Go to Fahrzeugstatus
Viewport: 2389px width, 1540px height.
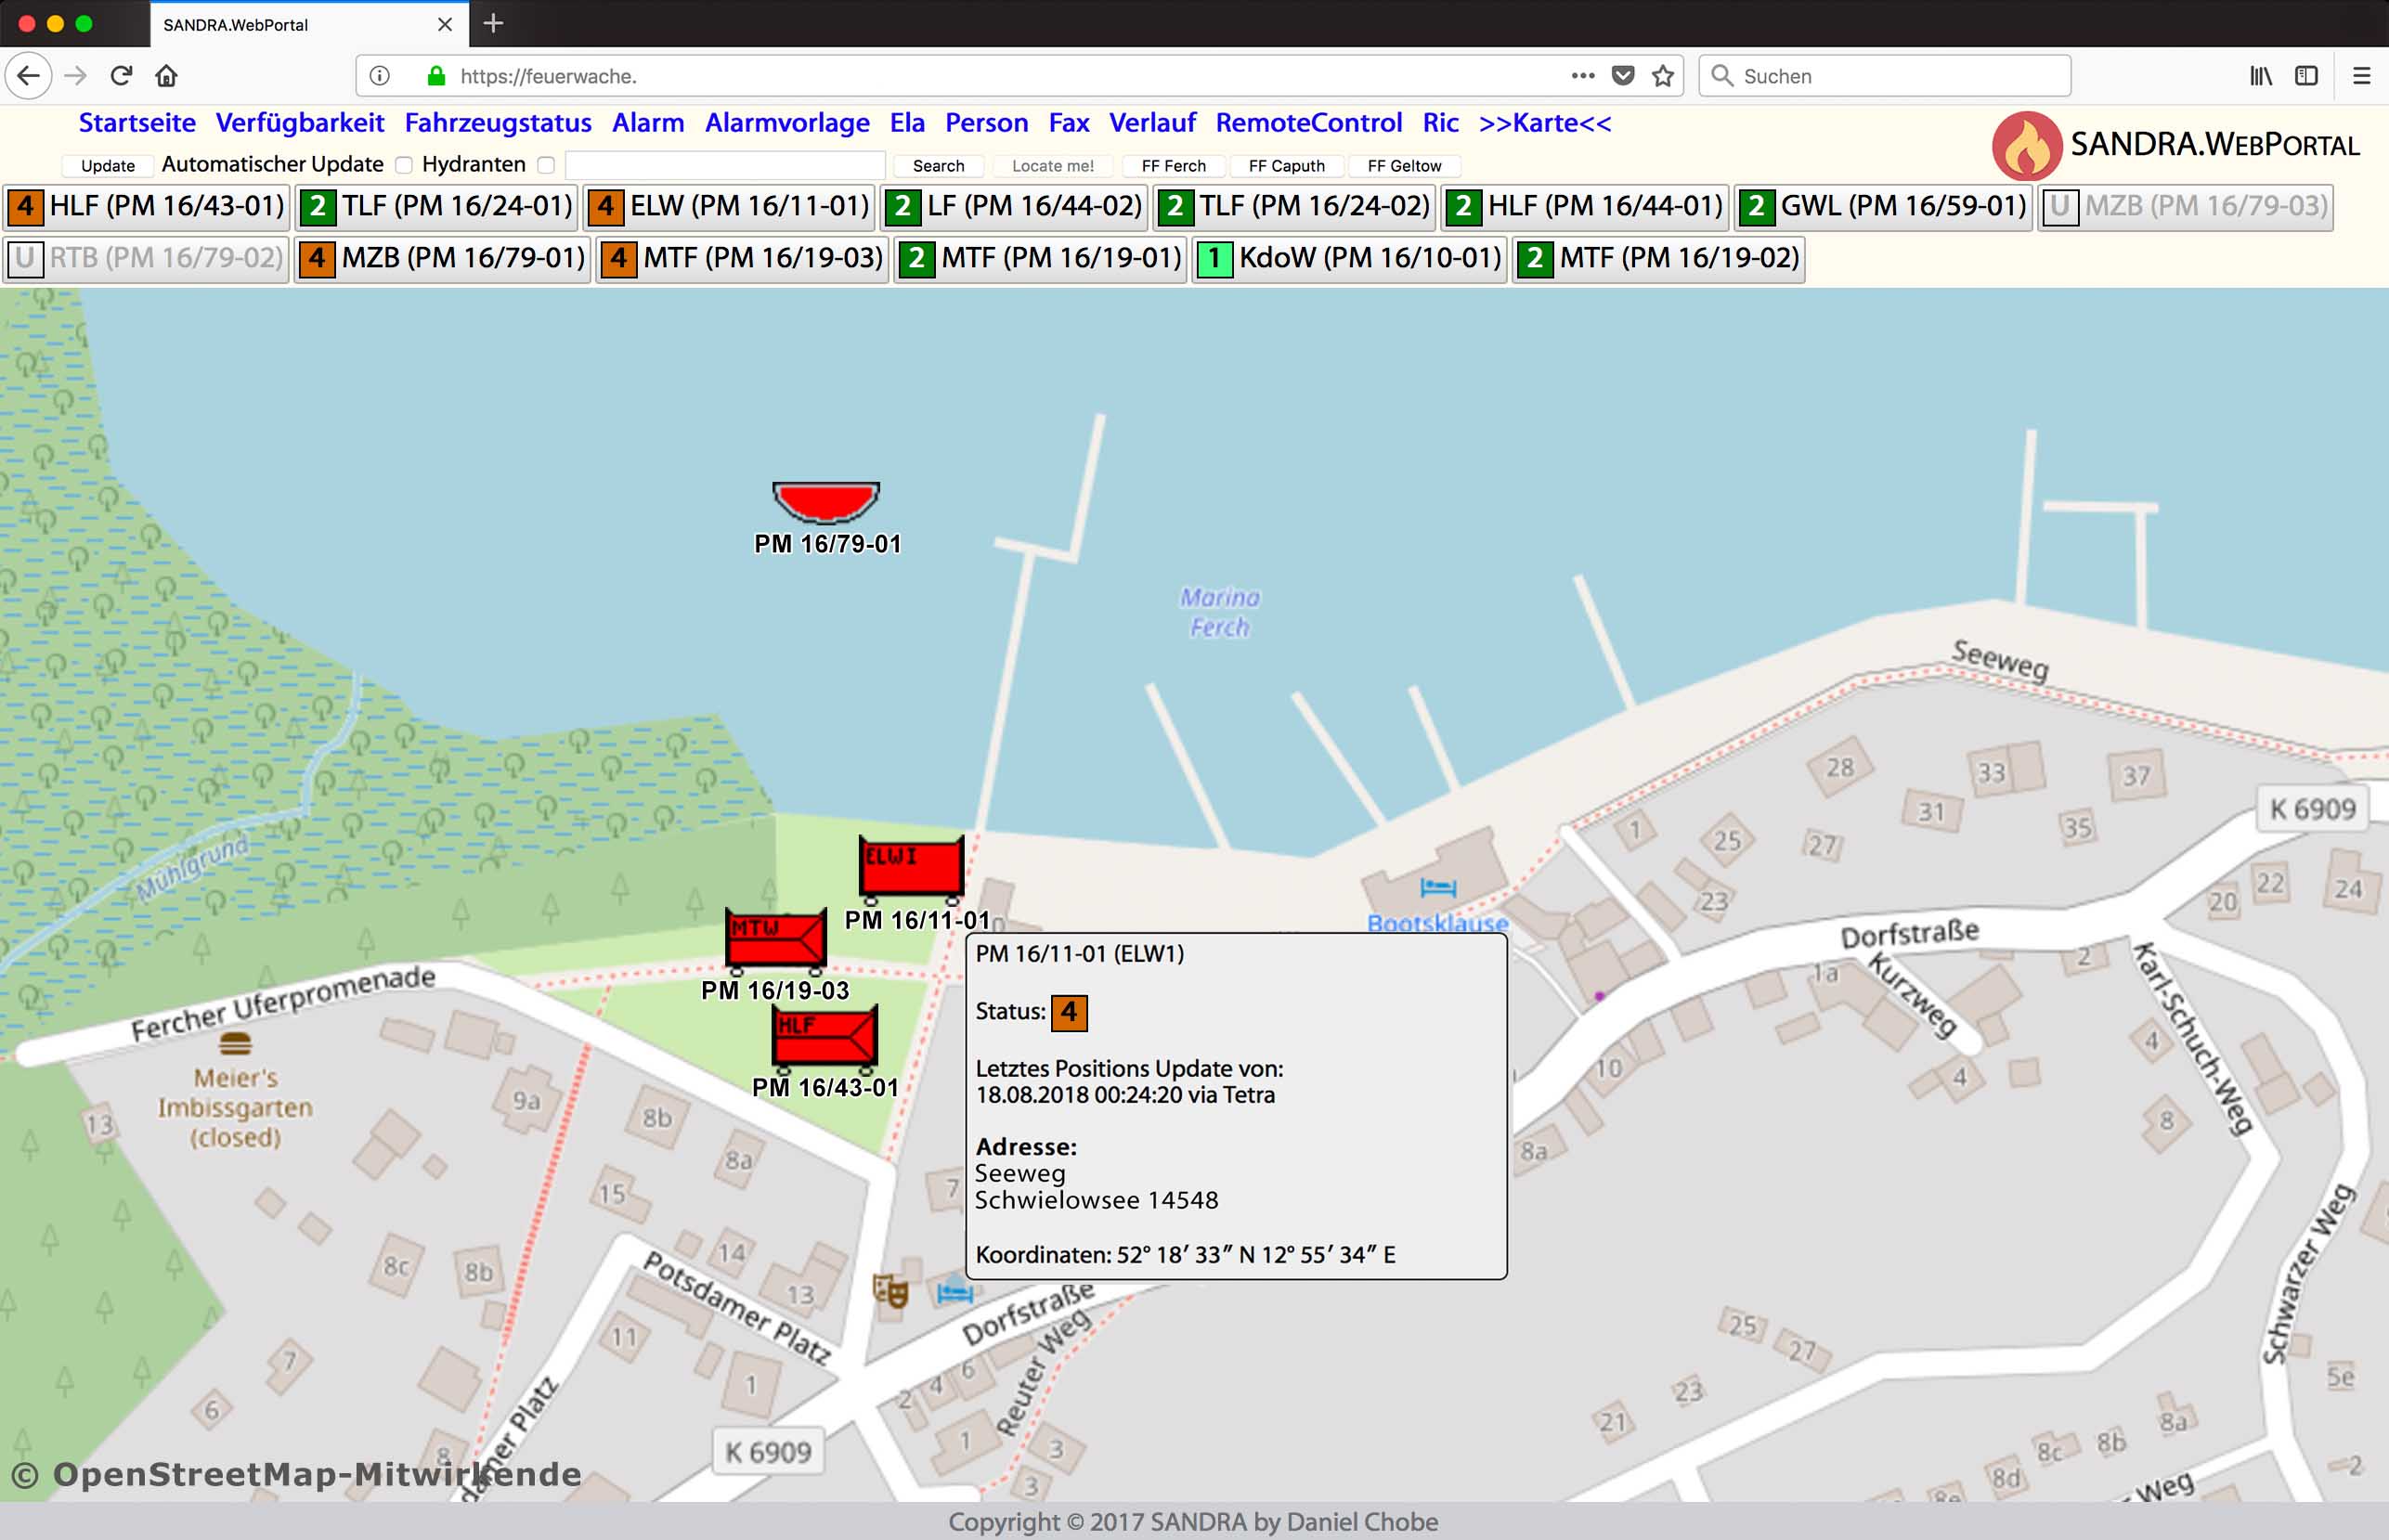[498, 123]
